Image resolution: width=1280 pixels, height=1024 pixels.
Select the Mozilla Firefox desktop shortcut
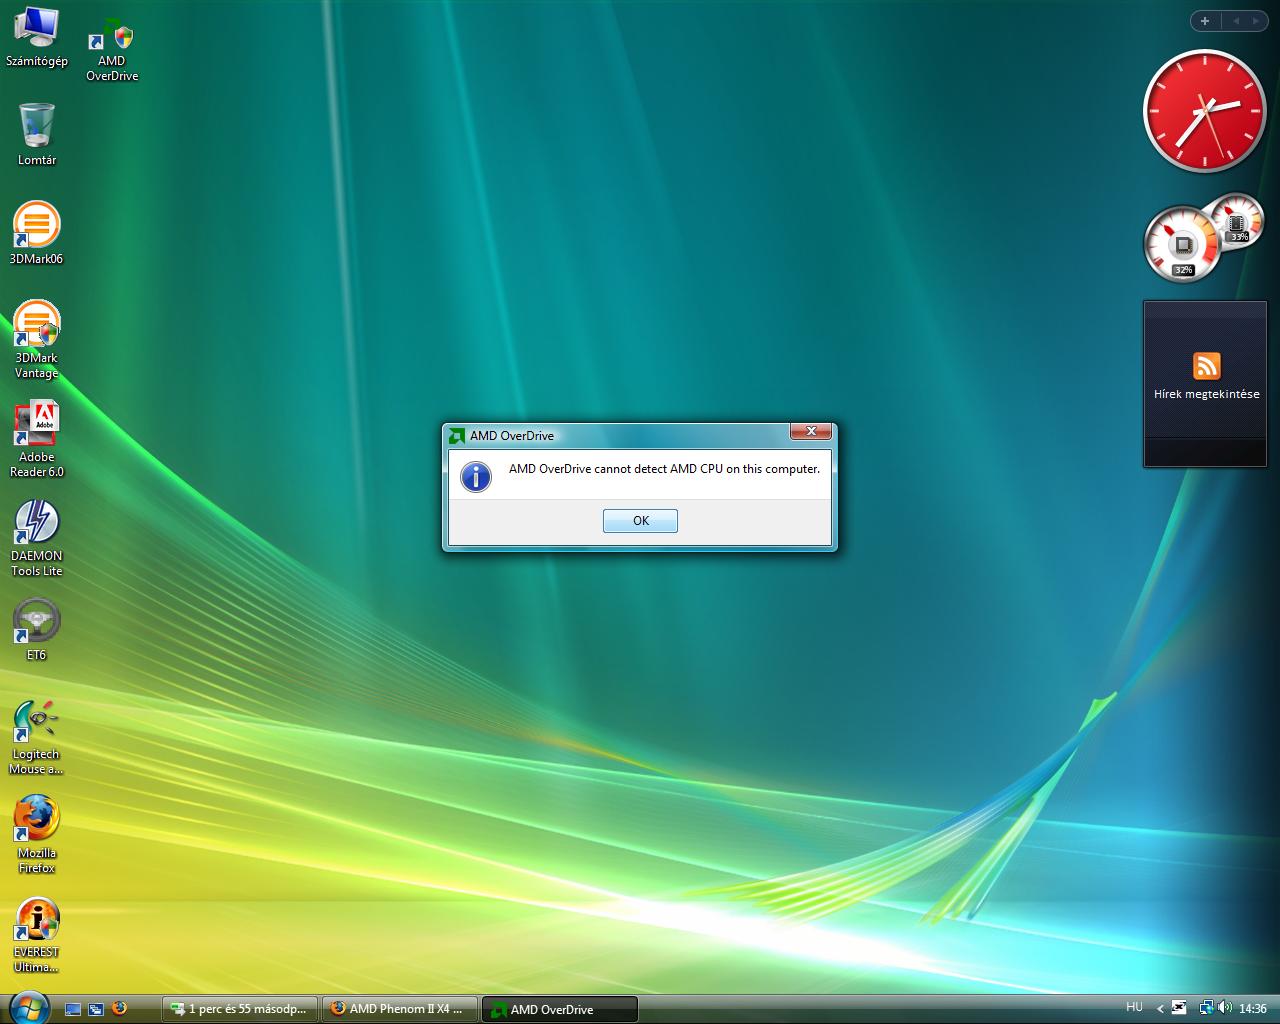tap(36, 835)
